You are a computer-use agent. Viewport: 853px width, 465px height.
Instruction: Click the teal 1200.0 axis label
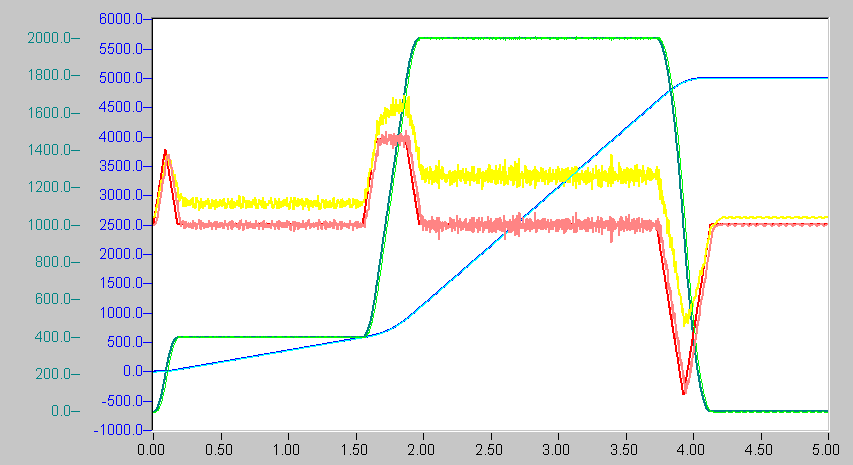(49, 187)
